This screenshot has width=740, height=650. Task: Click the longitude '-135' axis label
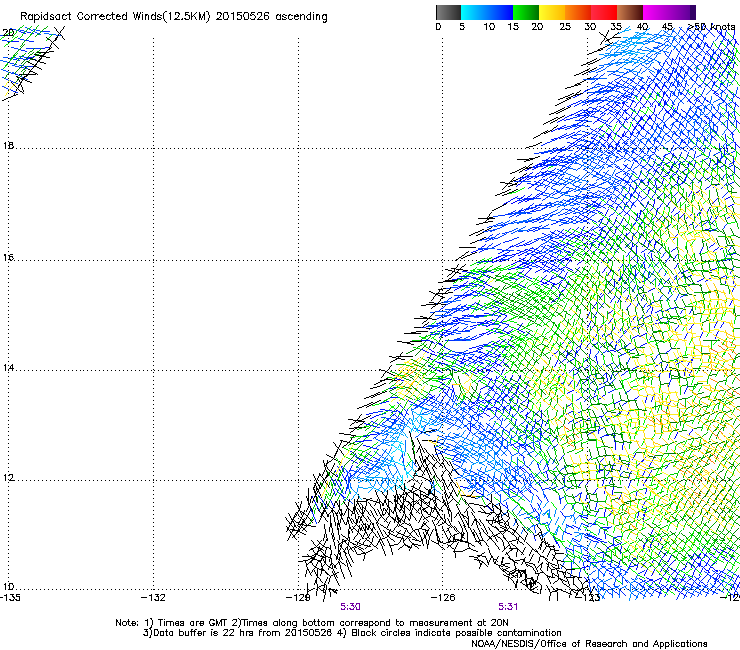(10, 597)
